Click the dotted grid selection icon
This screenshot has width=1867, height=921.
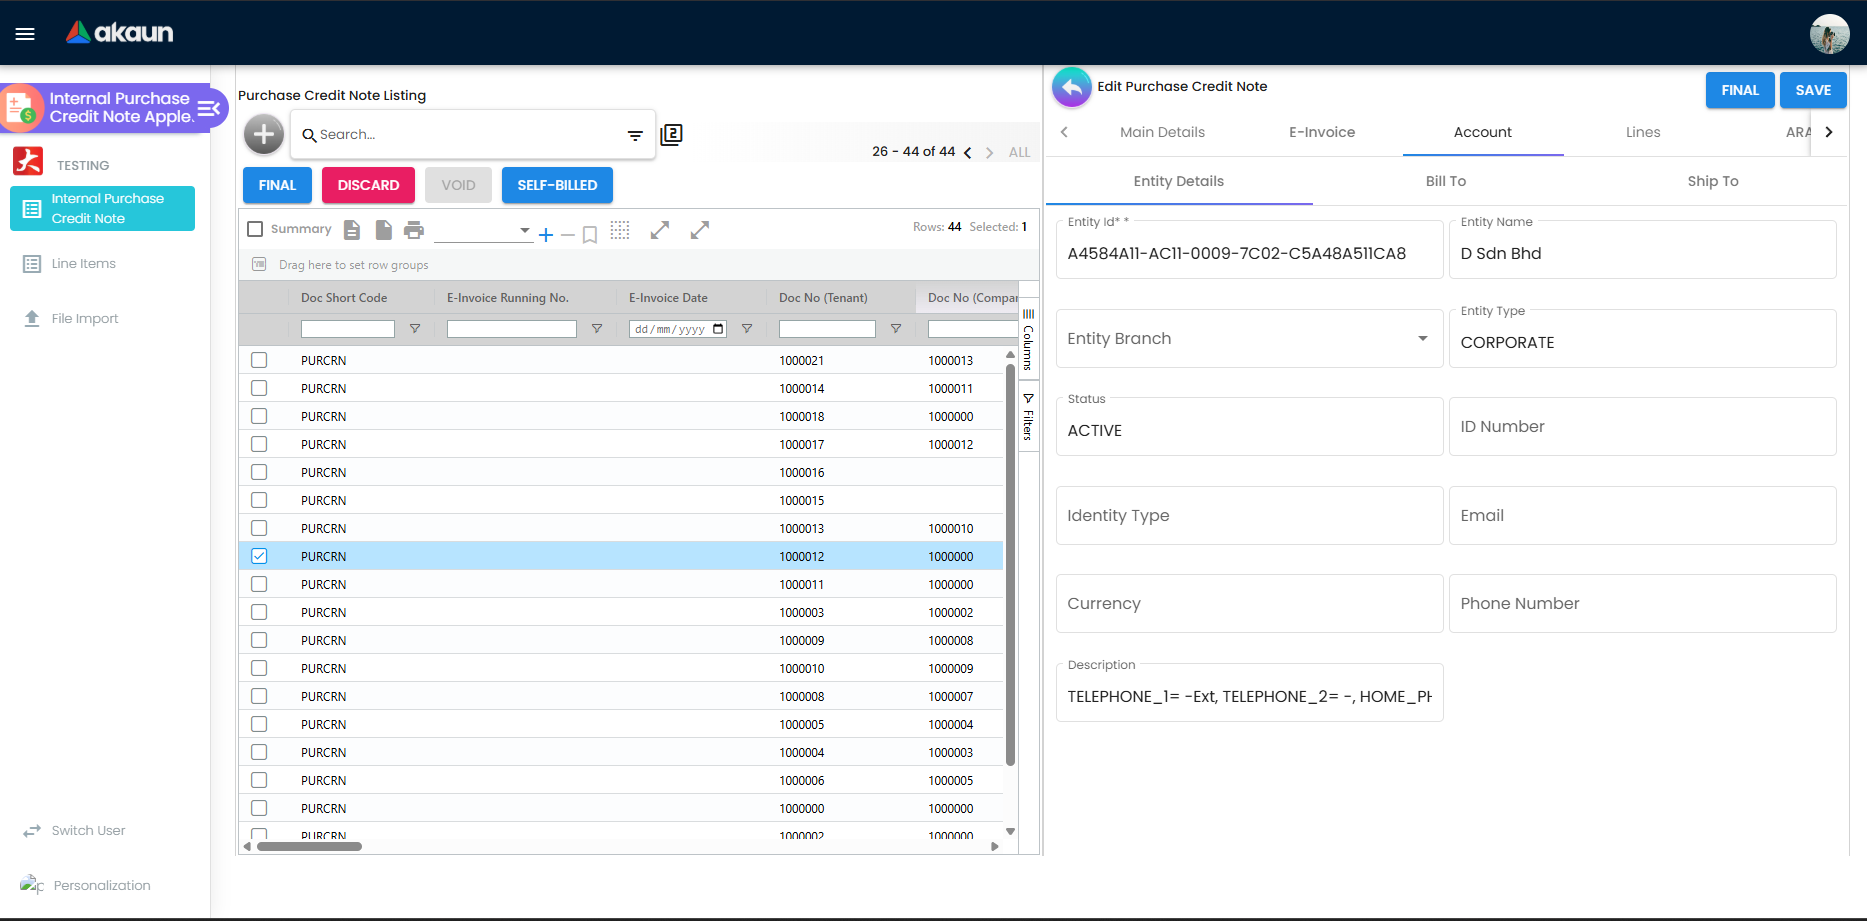click(x=620, y=230)
